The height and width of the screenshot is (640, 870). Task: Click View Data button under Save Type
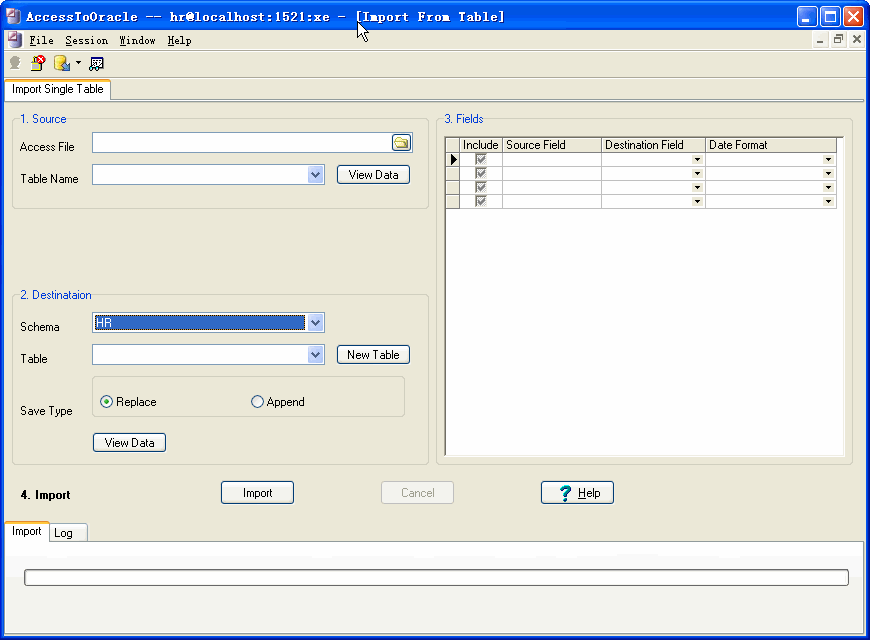tap(129, 443)
